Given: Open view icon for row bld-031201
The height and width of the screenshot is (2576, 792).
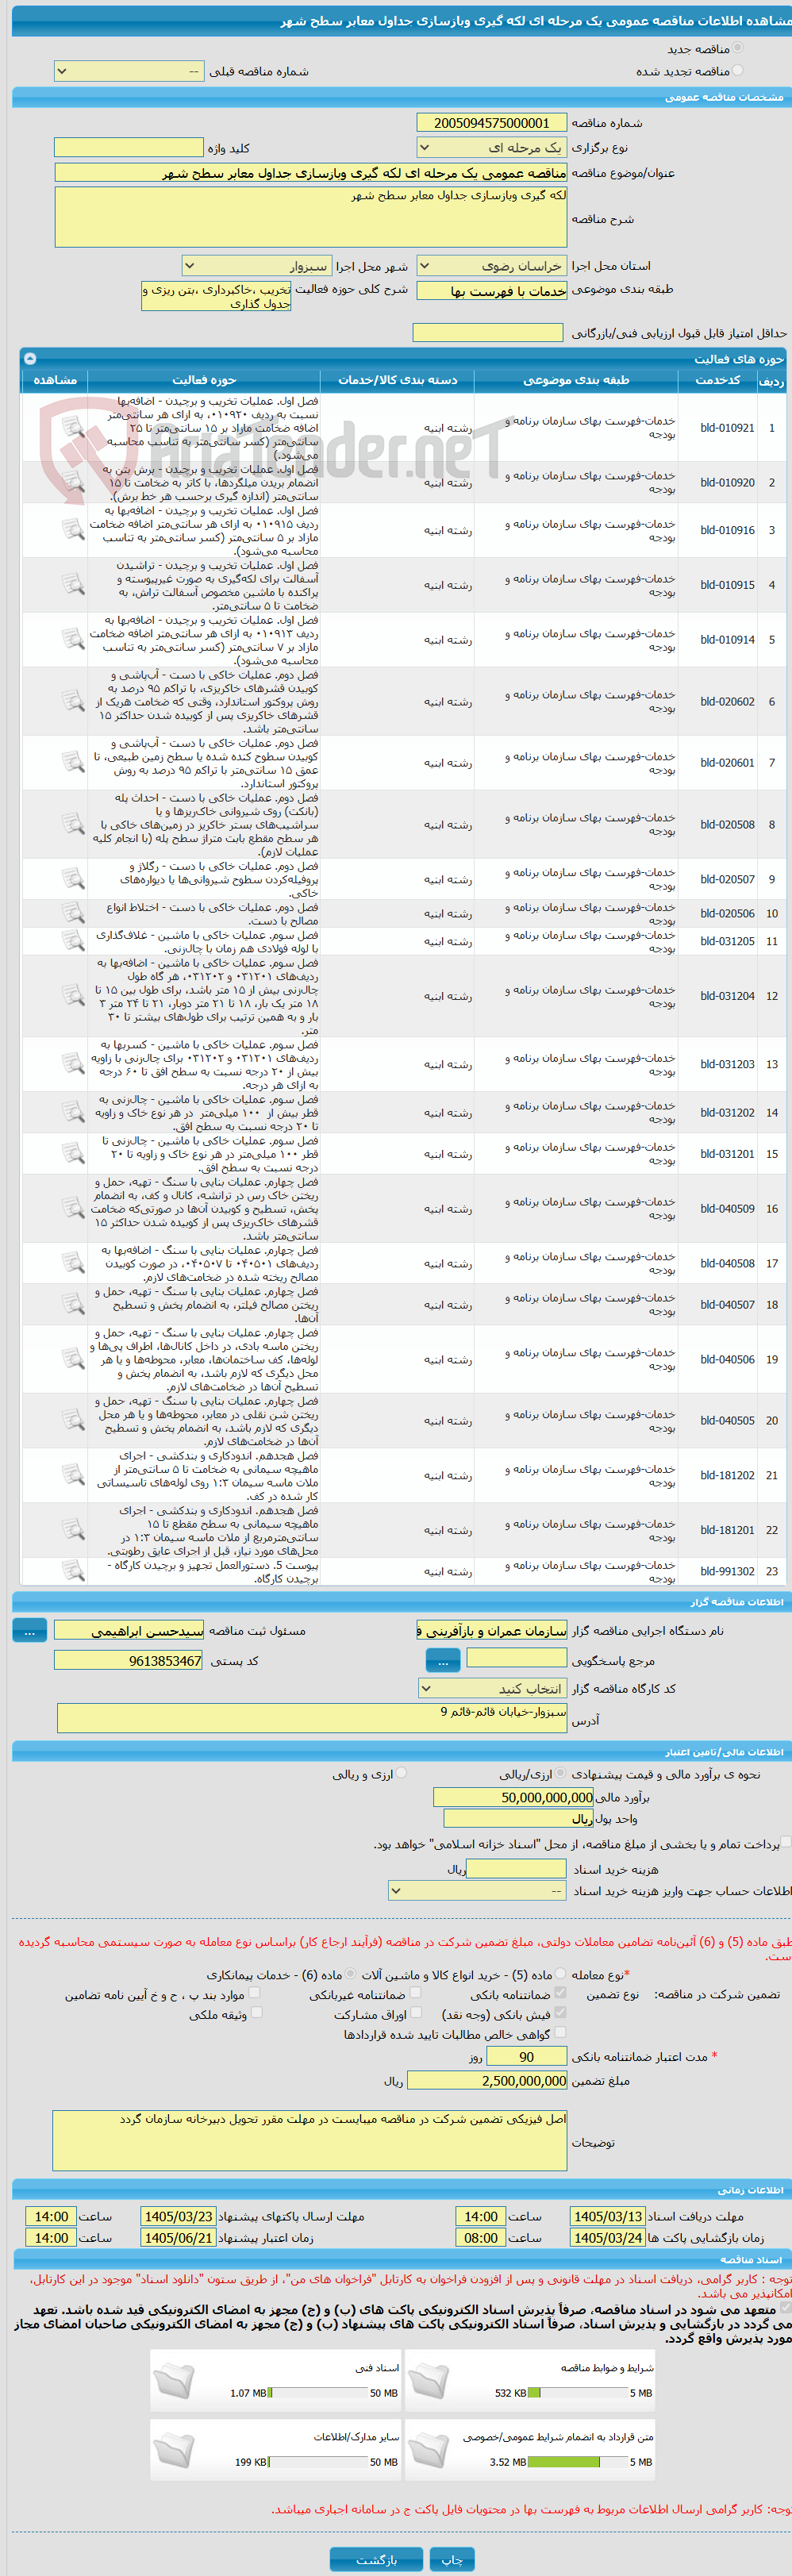Looking at the screenshot, I should tap(73, 1153).
